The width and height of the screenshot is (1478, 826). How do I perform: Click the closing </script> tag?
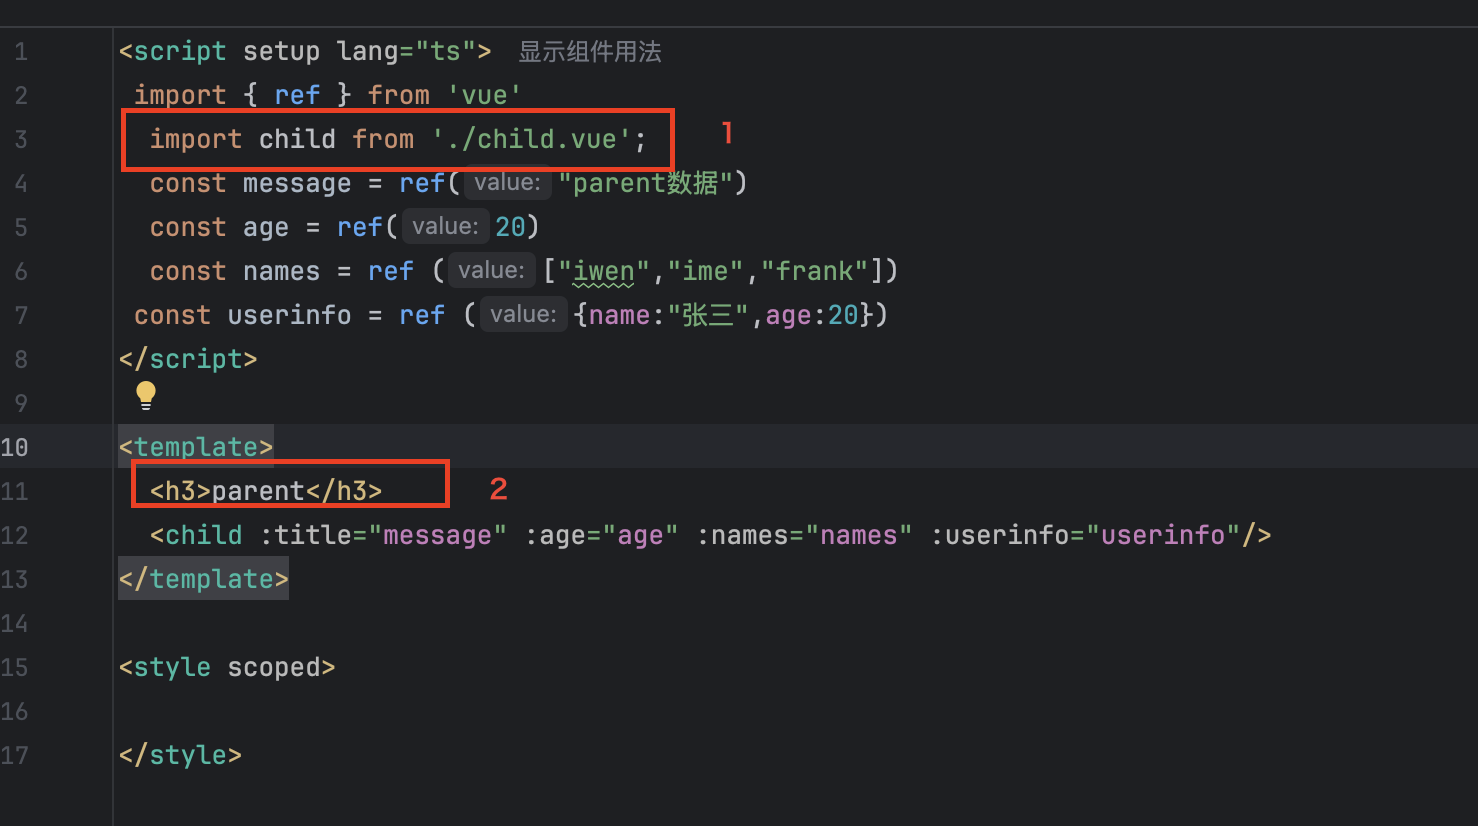coord(188,359)
